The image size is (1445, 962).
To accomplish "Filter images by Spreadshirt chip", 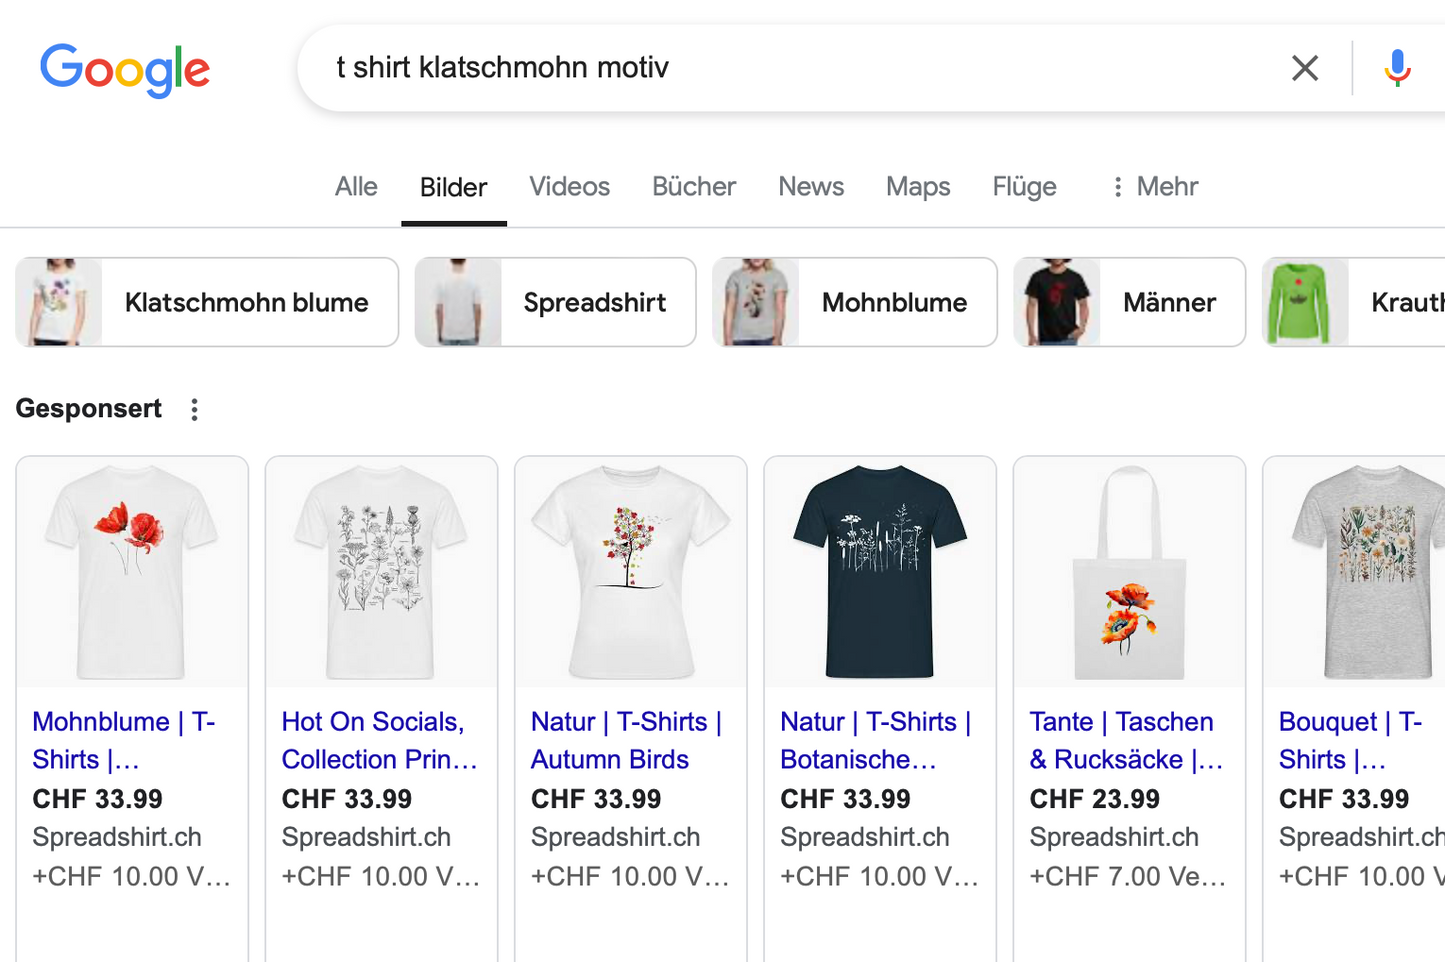I will tap(555, 303).
